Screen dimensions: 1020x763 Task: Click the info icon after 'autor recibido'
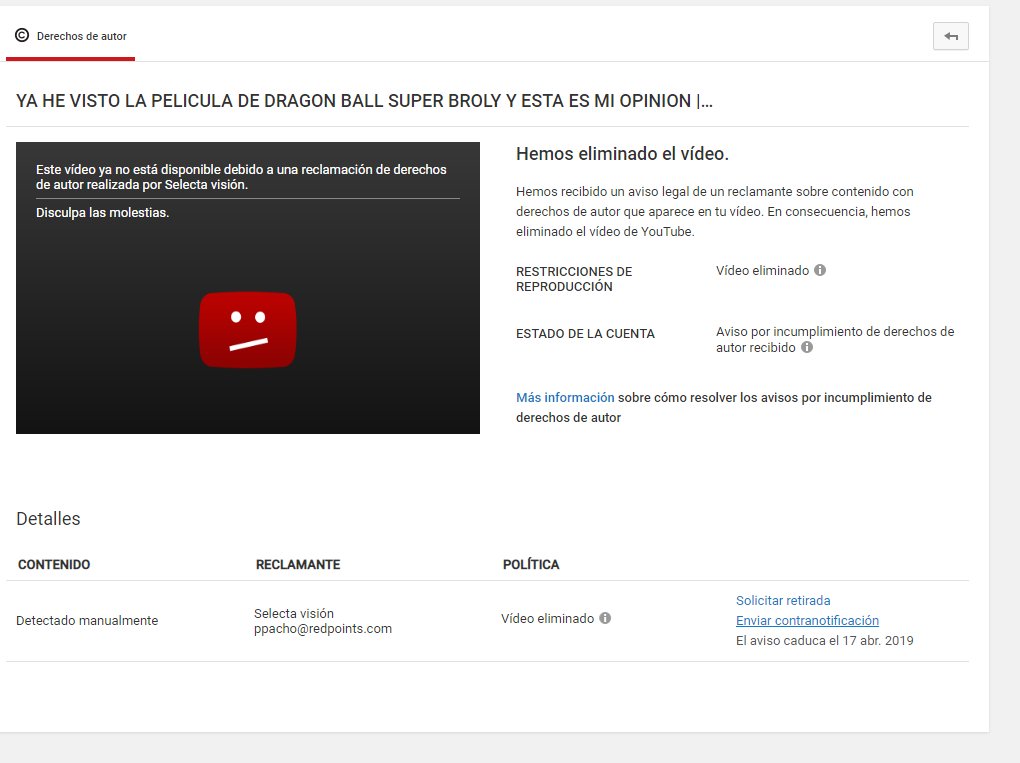[807, 347]
